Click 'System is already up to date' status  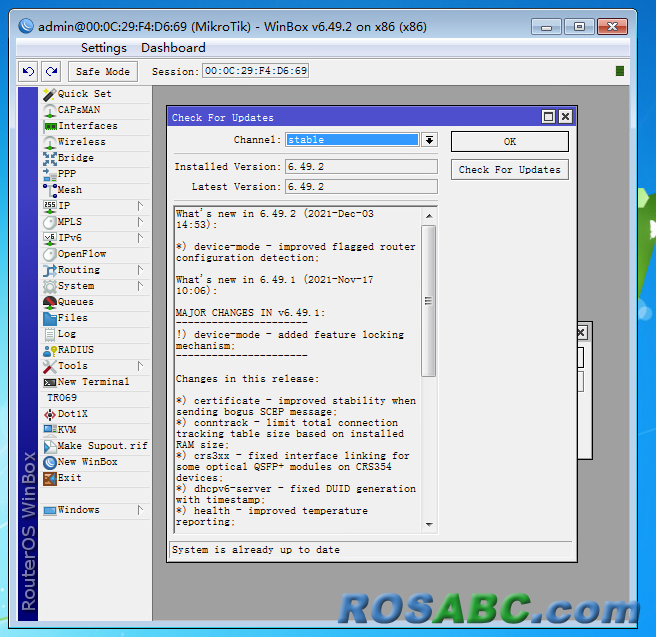pyautogui.click(x=256, y=550)
